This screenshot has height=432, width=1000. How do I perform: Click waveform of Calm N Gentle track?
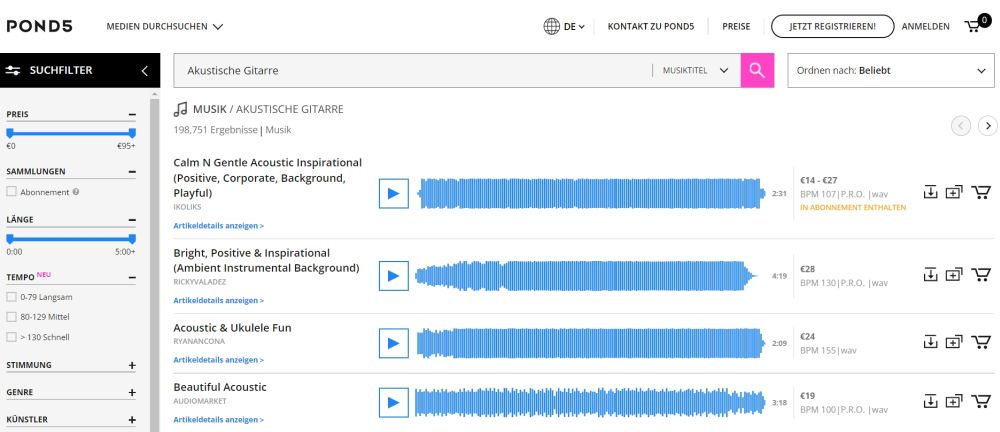(x=591, y=193)
